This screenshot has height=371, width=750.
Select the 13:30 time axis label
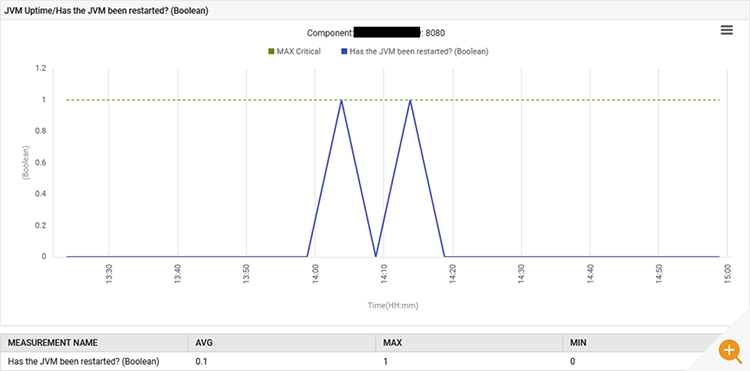[x=109, y=274]
